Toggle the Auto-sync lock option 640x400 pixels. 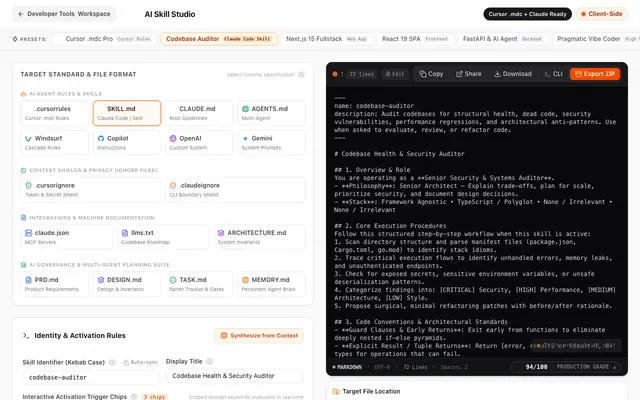[x=140, y=362]
